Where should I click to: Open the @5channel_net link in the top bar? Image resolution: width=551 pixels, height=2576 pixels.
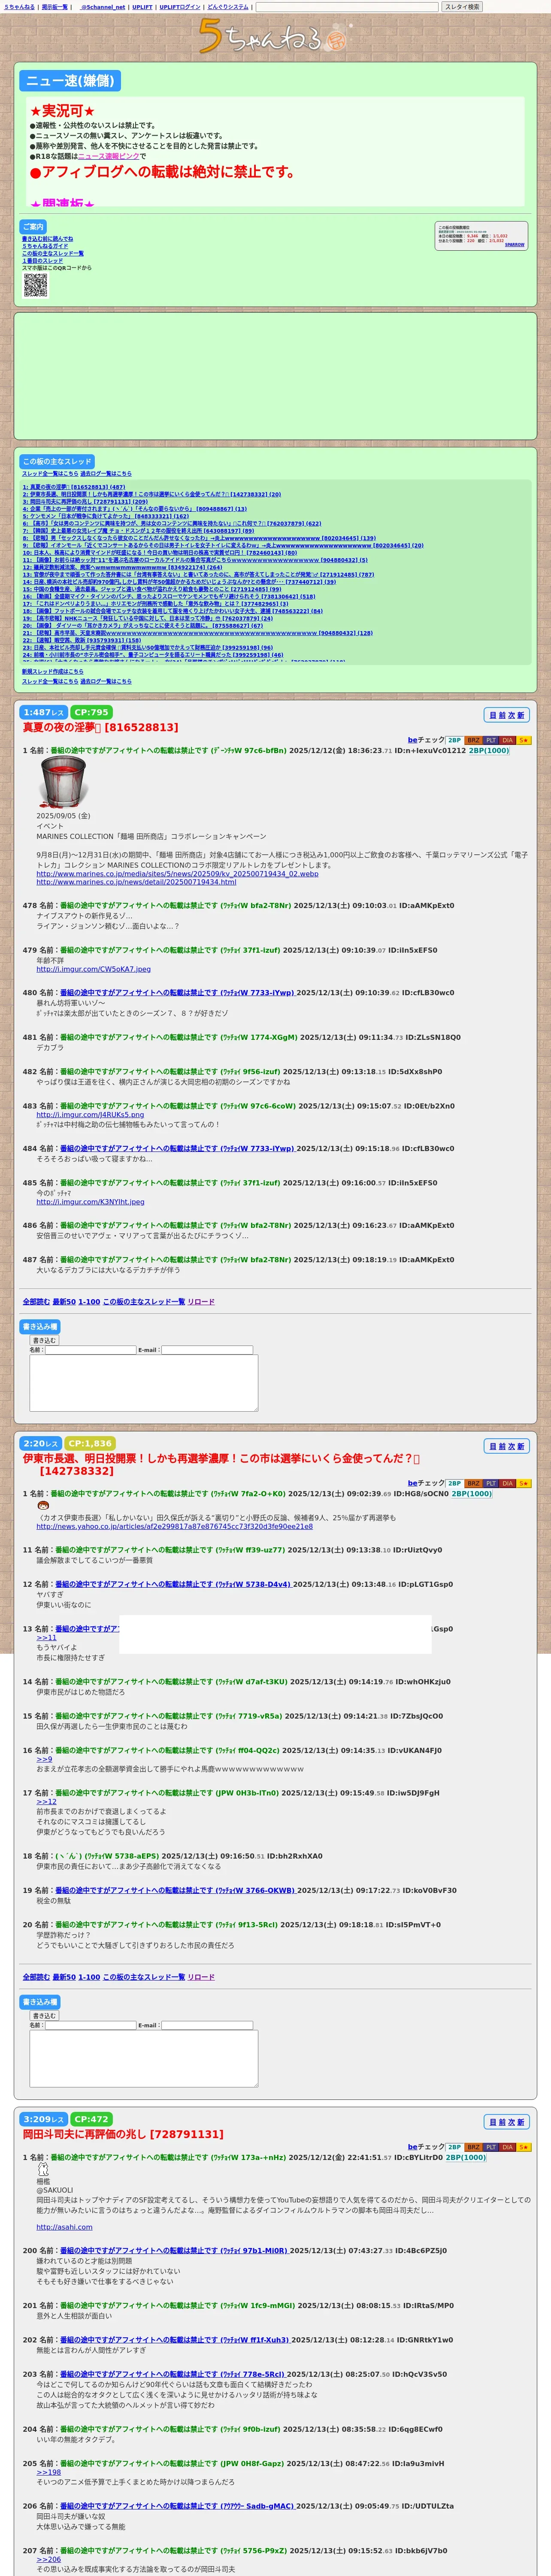102,7
